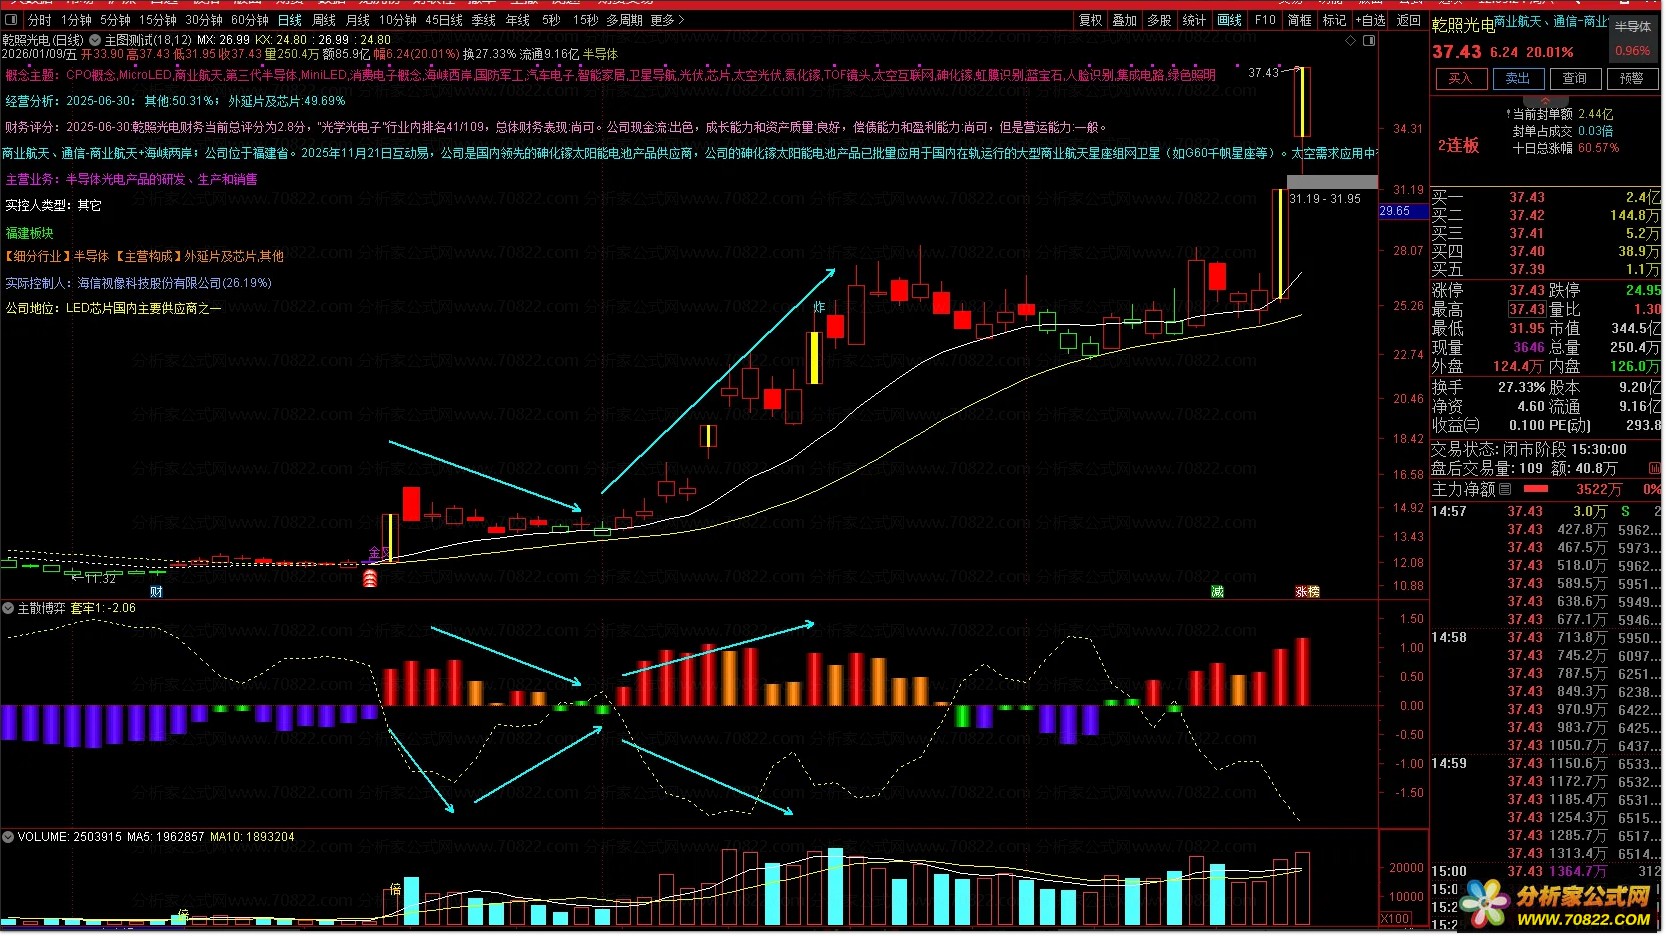Click the 叠加 overlay button

coord(1125,20)
